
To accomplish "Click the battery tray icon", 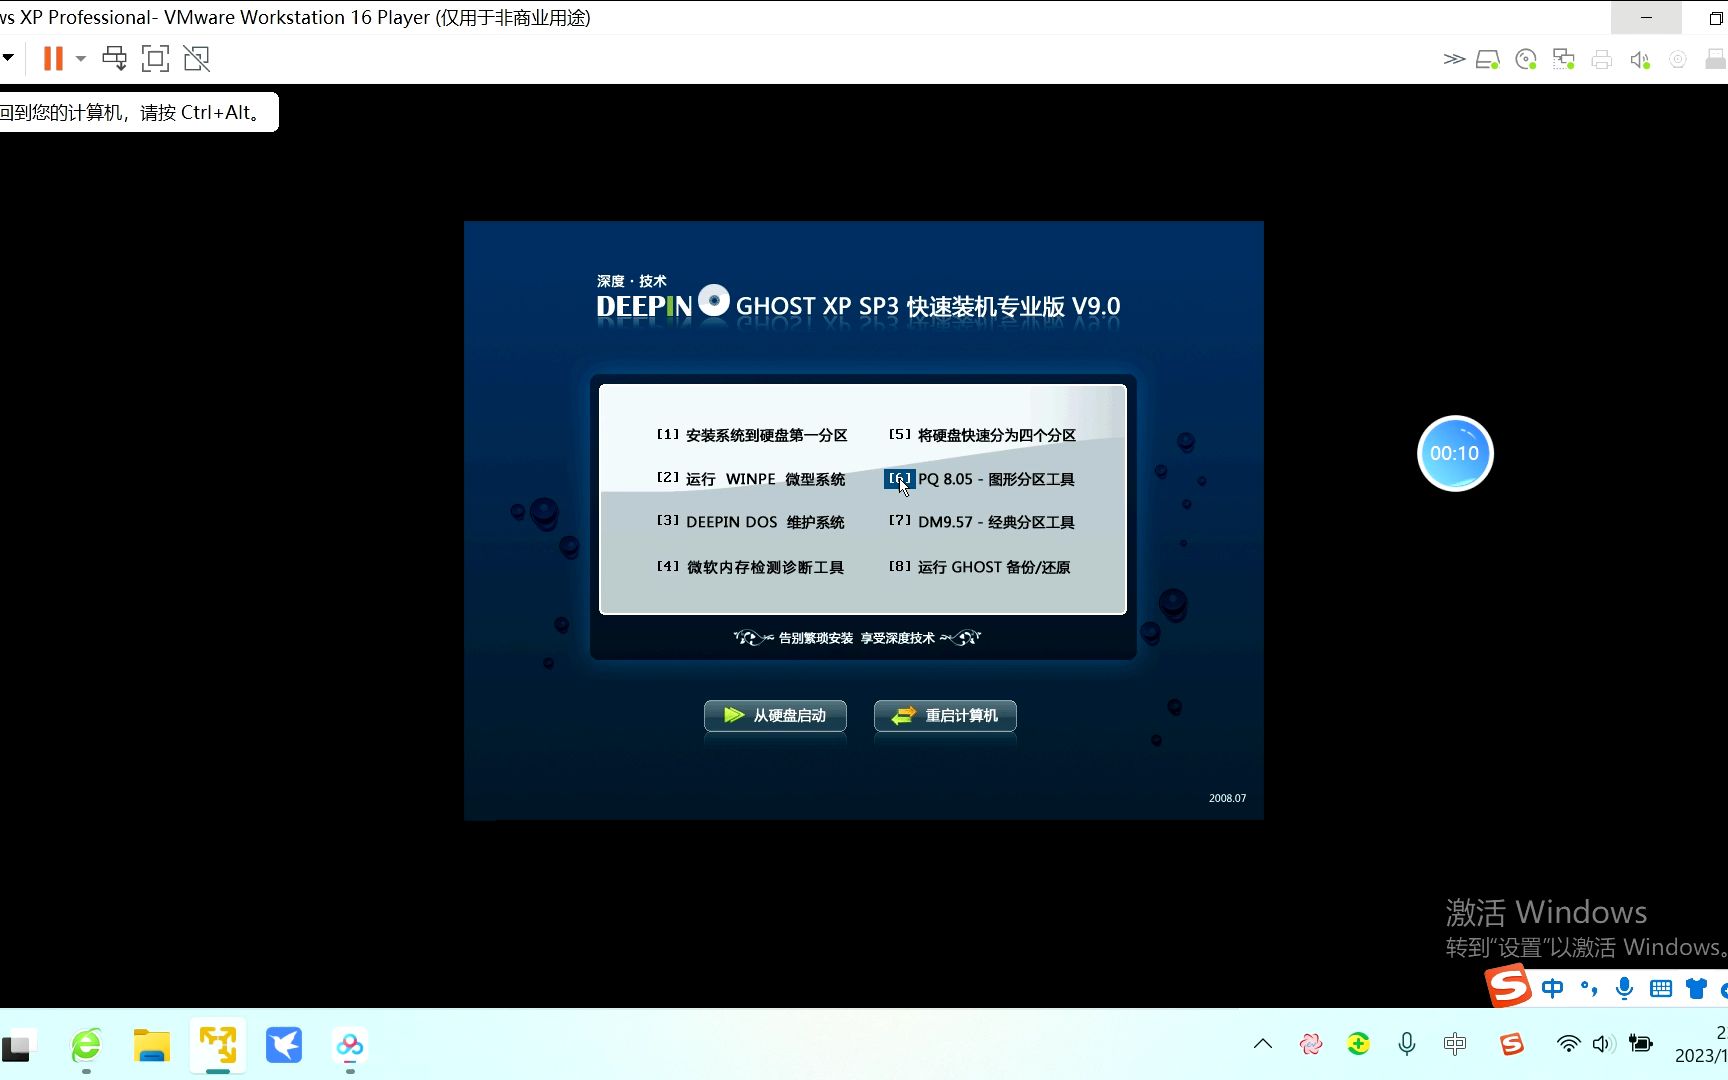I will [x=1641, y=1044].
